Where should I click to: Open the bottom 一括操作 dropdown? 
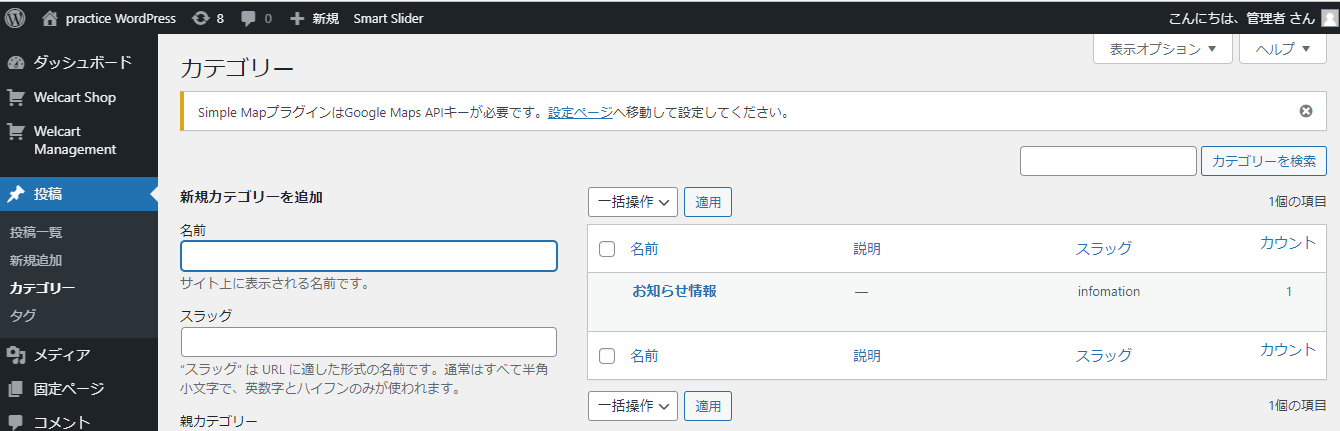pyautogui.click(x=633, y=406)
